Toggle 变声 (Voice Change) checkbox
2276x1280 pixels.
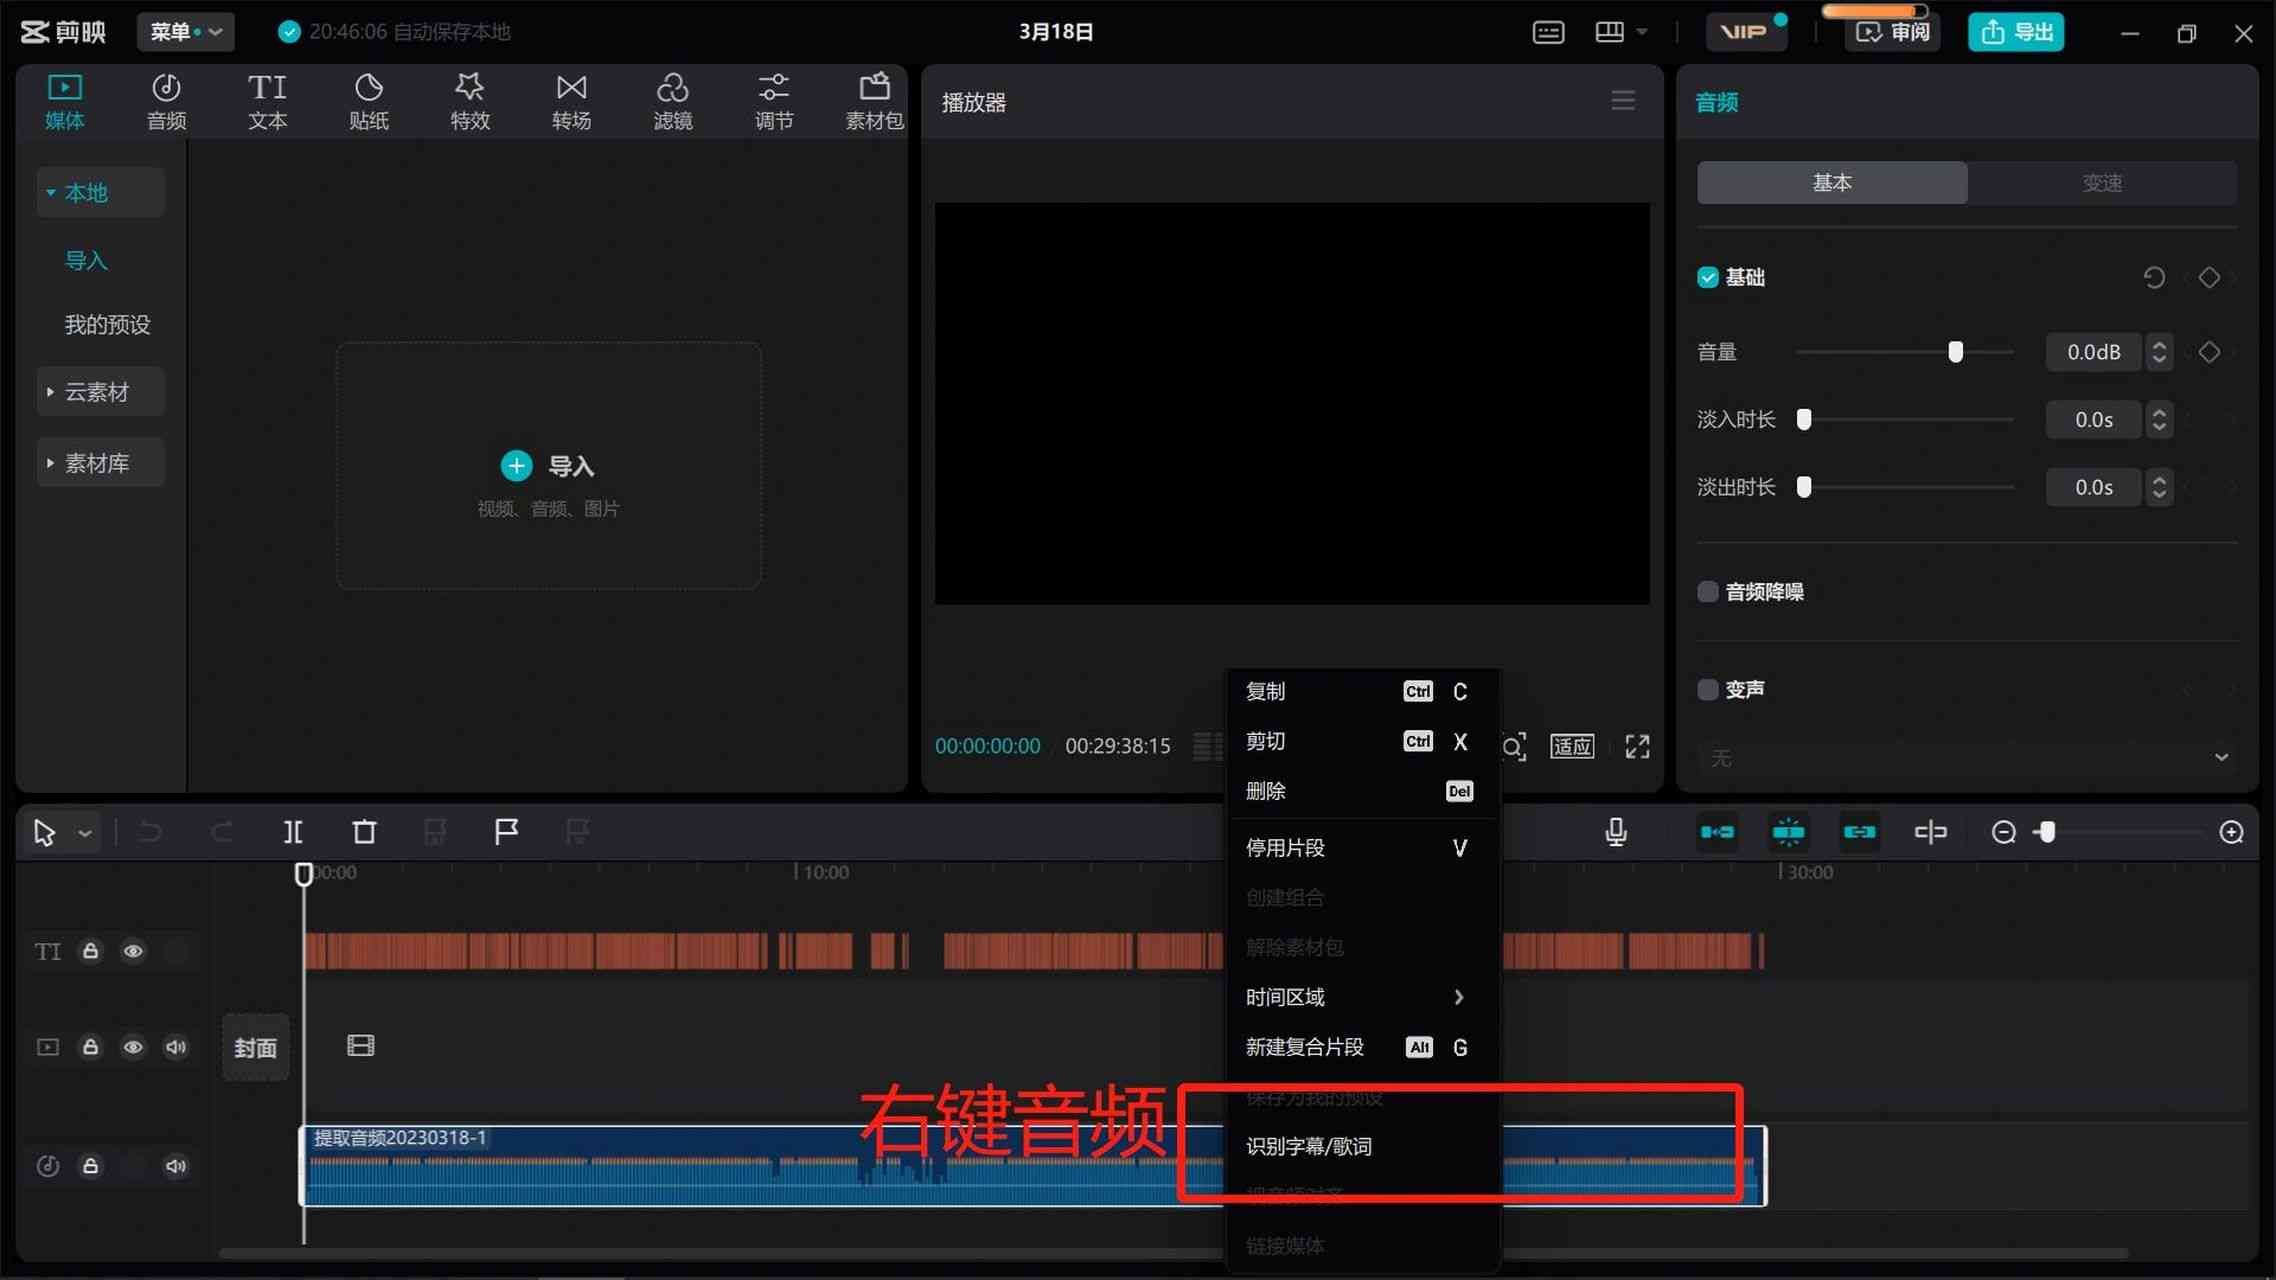1705,688
